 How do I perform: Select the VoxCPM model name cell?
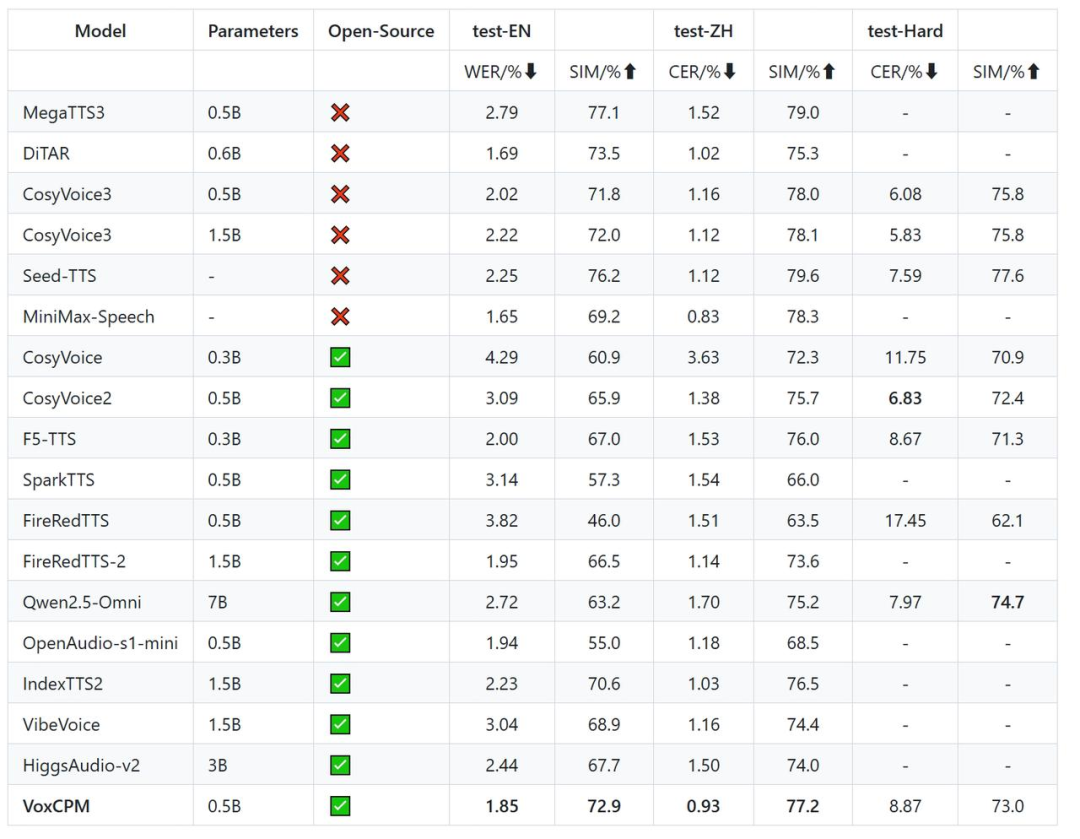pyautogui.click(x=56, y=805)
